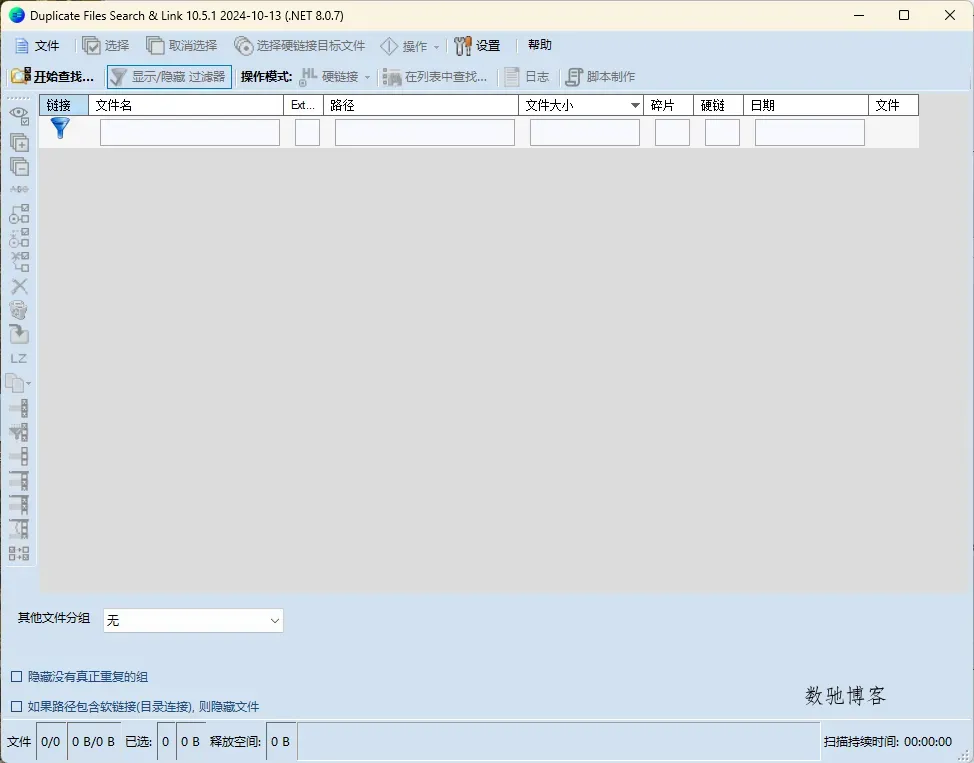Click the expand groups (plus) sidebar icon
974x763 pixels.
tap(19, 142)
